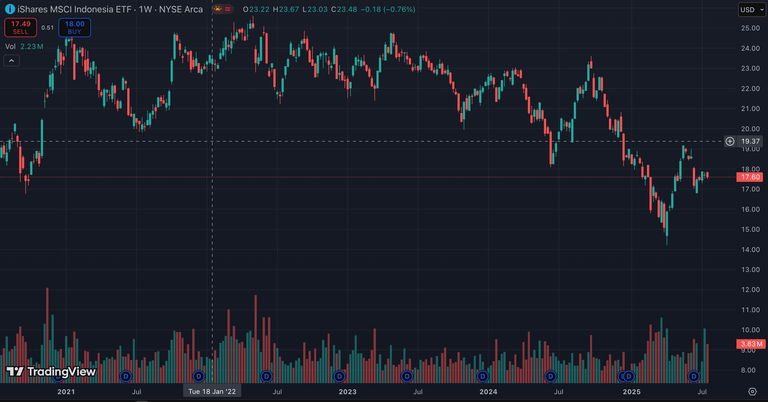Viewport: 768px width, 402px height.
Task: Open the USD currency dropdown
Action: coord(750,9)
